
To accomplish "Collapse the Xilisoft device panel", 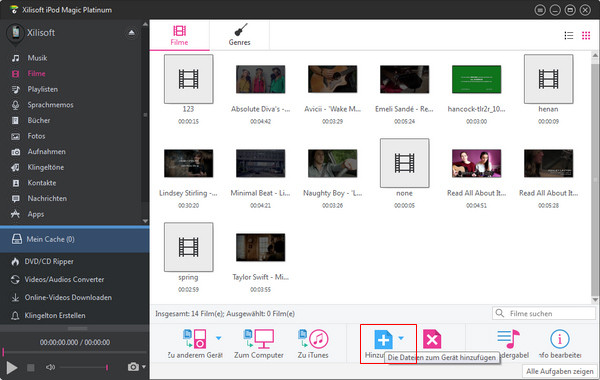I will coord(131,33).
